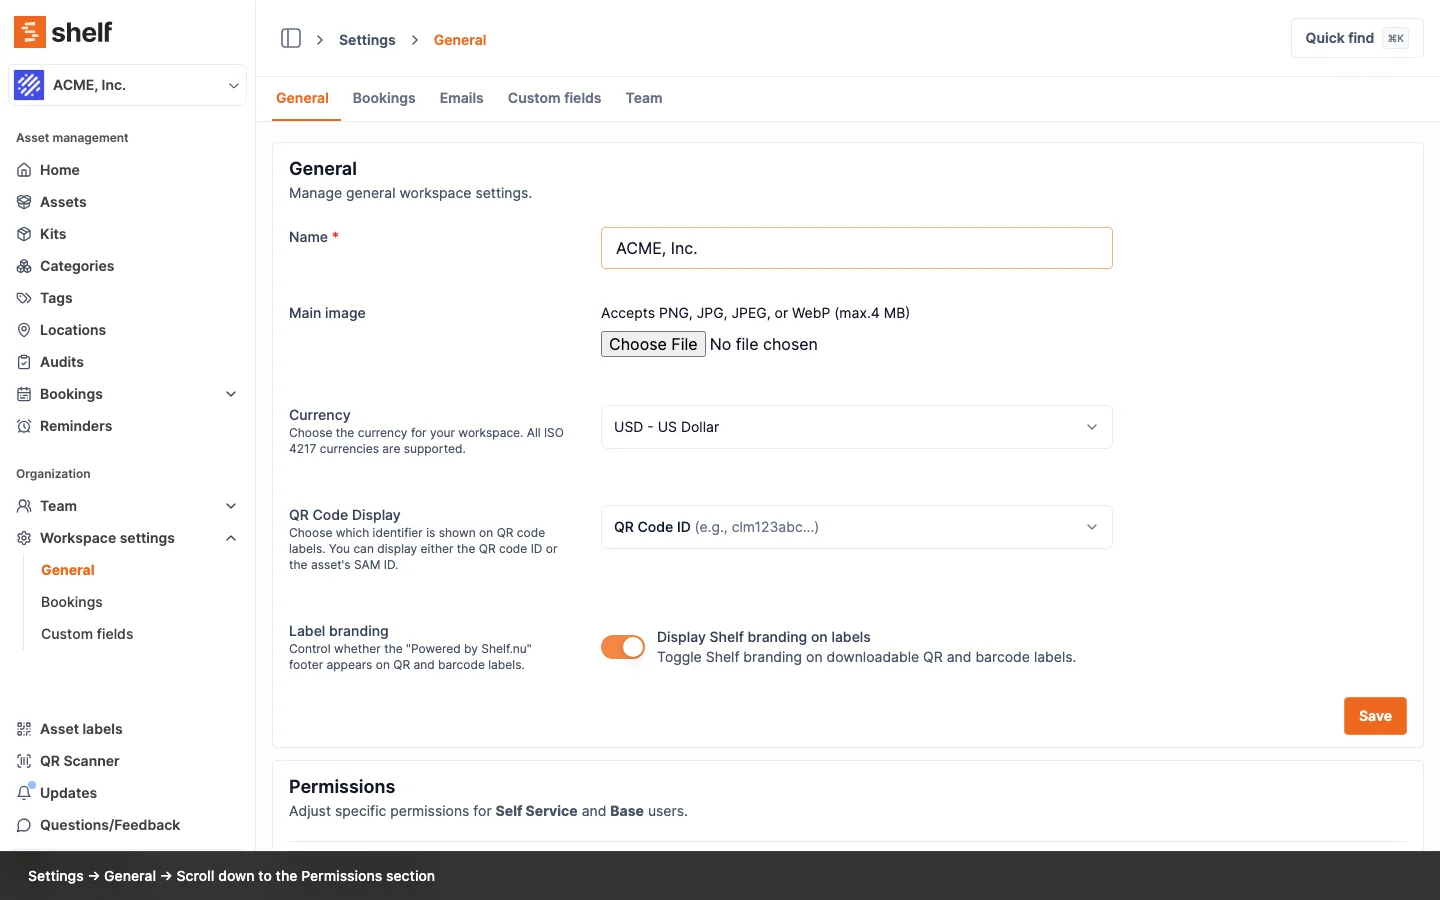Launch the QR Scanner
Screen dimensions: 1440x900
(79, 761)
